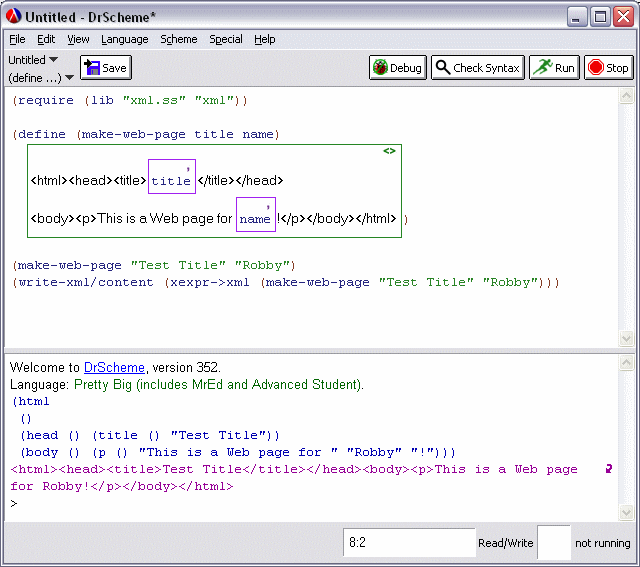Image resolution: width=640 pixels, height=567 pixels.
Task: Click the green running figure Run icon
Action: (543, 67)
